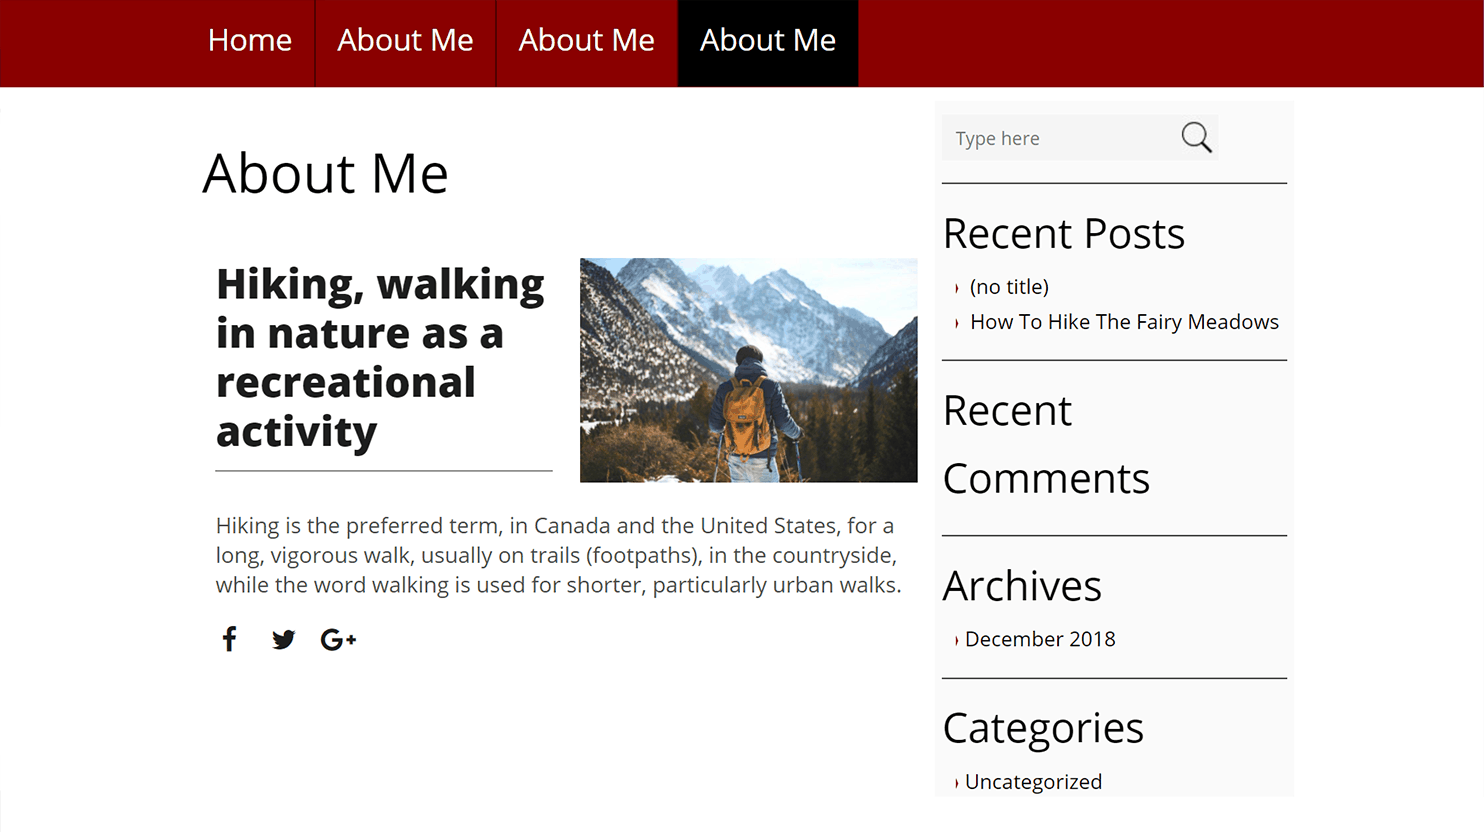The height and width of the screenshot is (832, 1484).
Task: Focus the 'Type here' search field
Action: coord(1059,138)
